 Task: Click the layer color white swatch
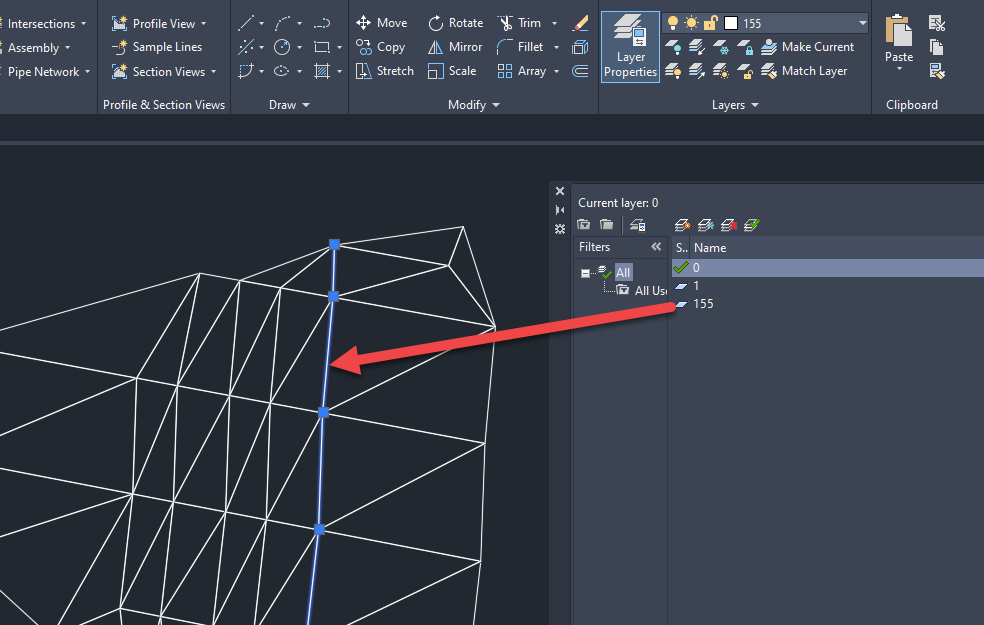point(730,23)
